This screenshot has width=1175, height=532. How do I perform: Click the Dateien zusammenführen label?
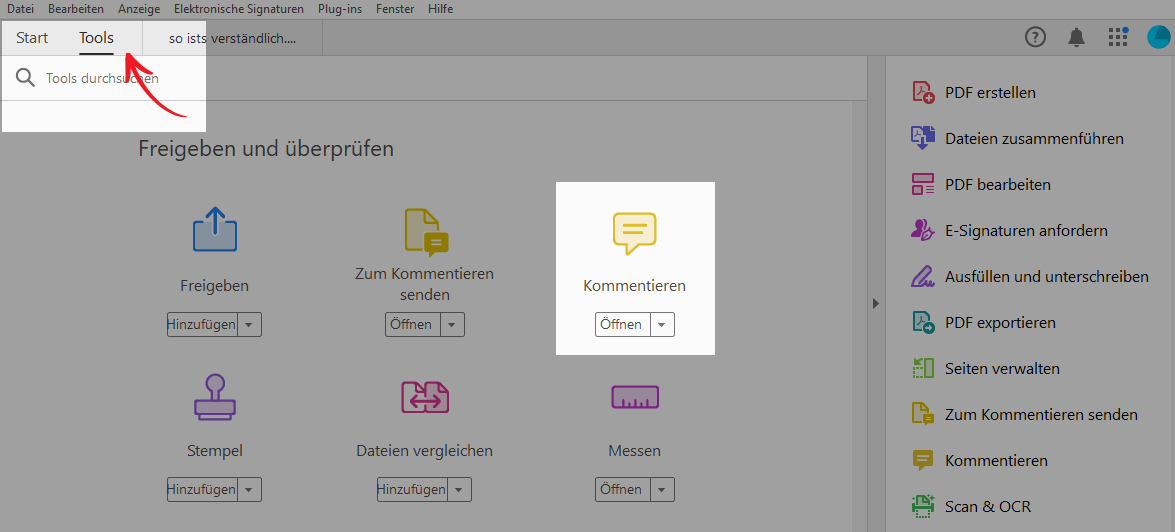pos(1034,139)
